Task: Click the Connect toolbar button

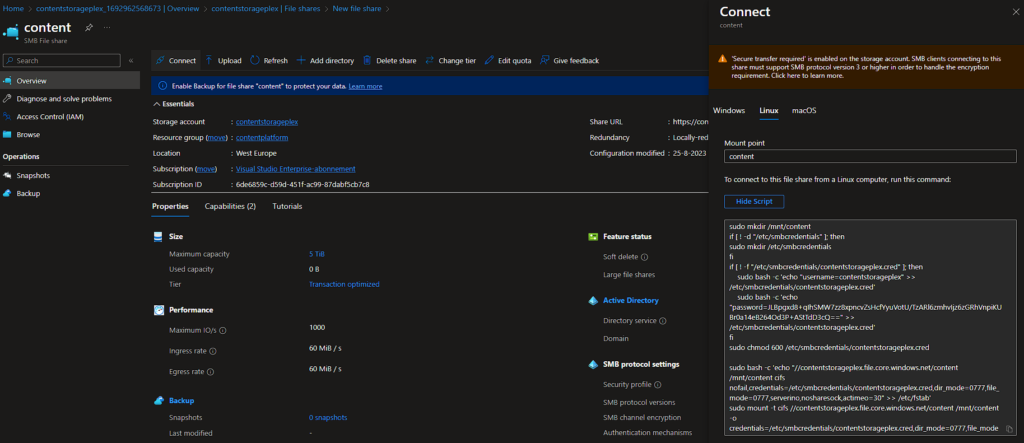Action: [x=176, y=60]
